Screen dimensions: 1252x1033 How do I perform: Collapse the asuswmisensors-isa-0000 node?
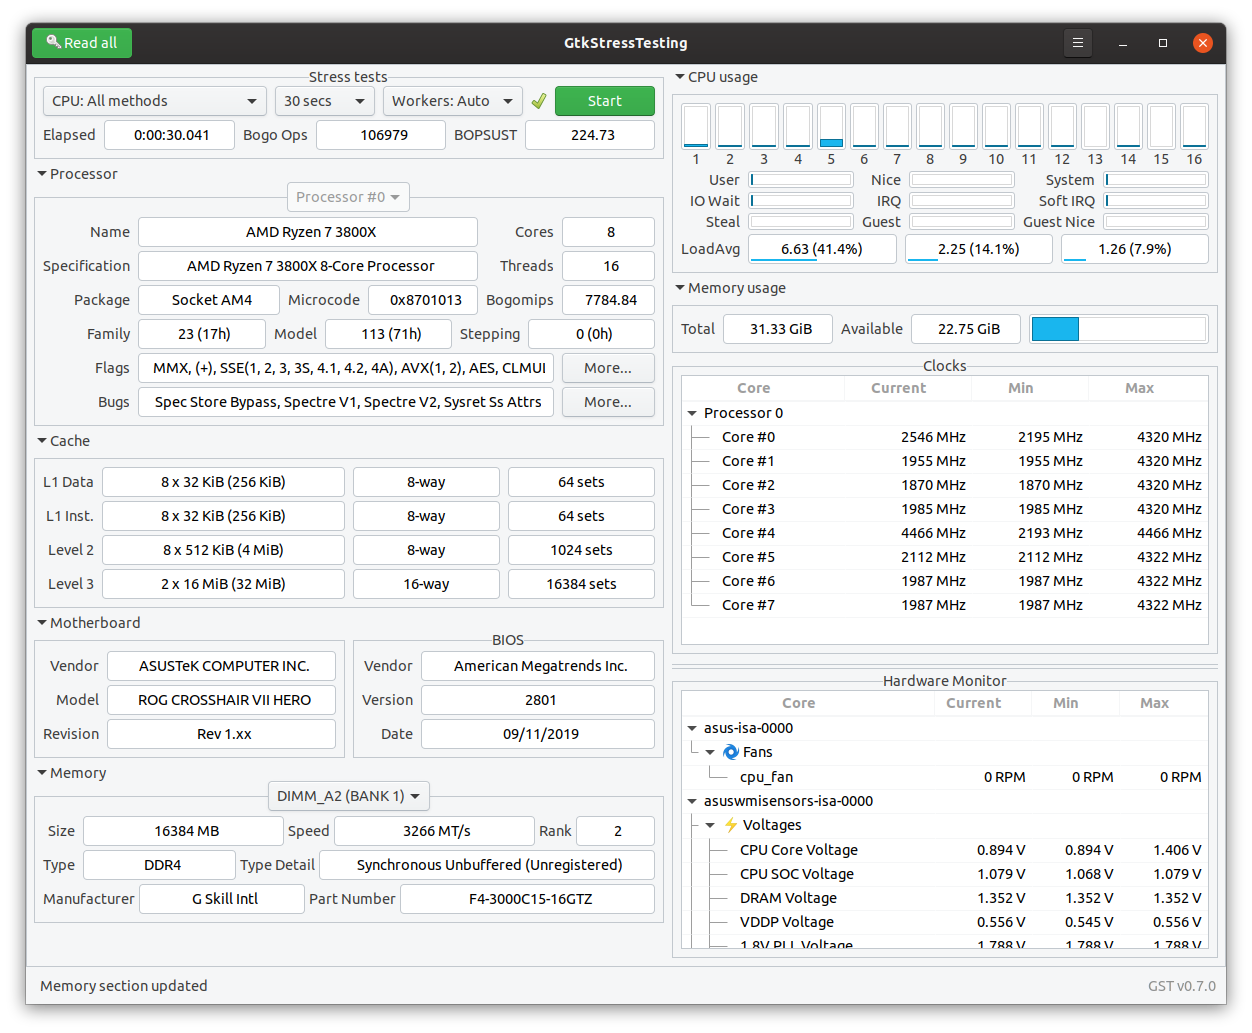pos(692,801)
